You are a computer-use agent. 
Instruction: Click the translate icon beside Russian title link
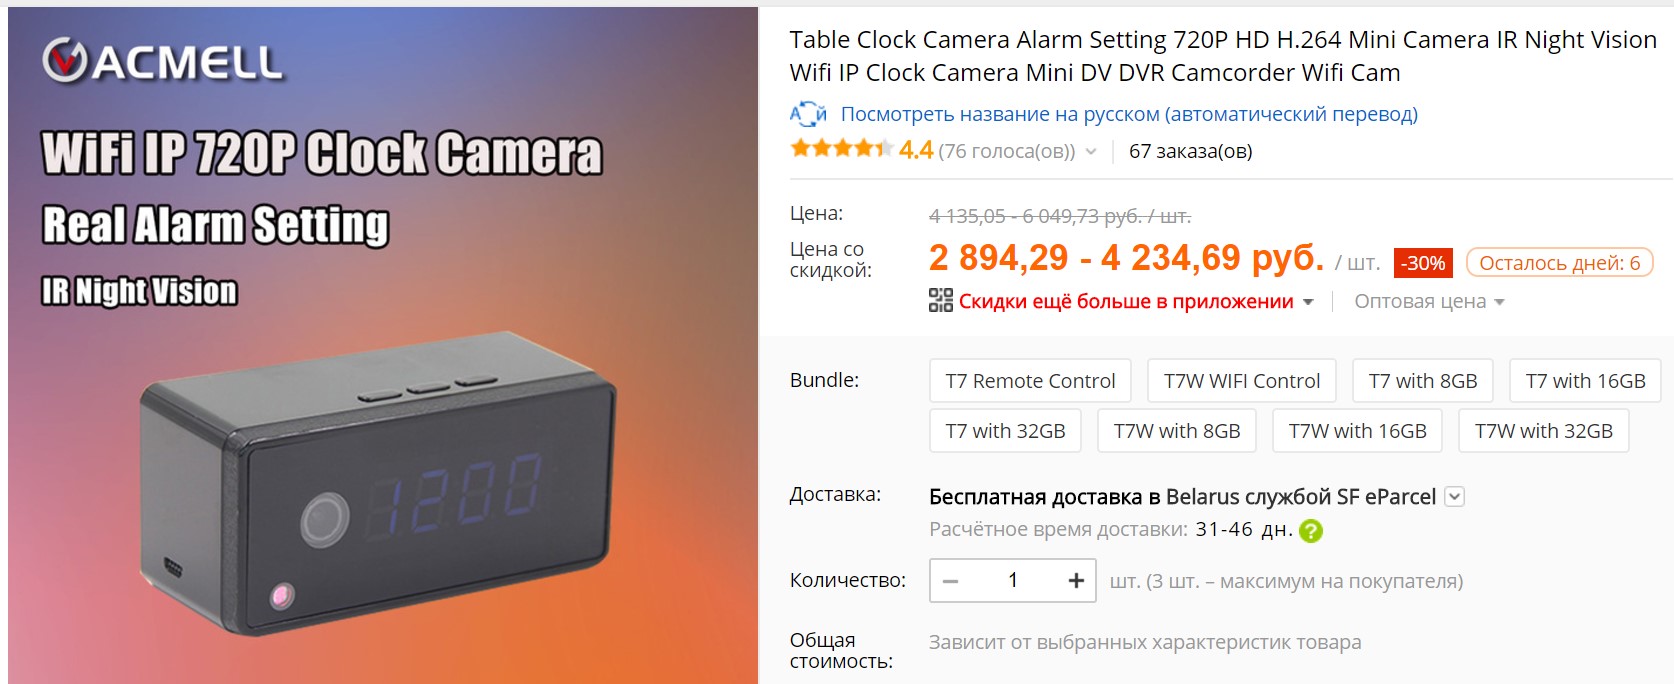pos(808,114)
